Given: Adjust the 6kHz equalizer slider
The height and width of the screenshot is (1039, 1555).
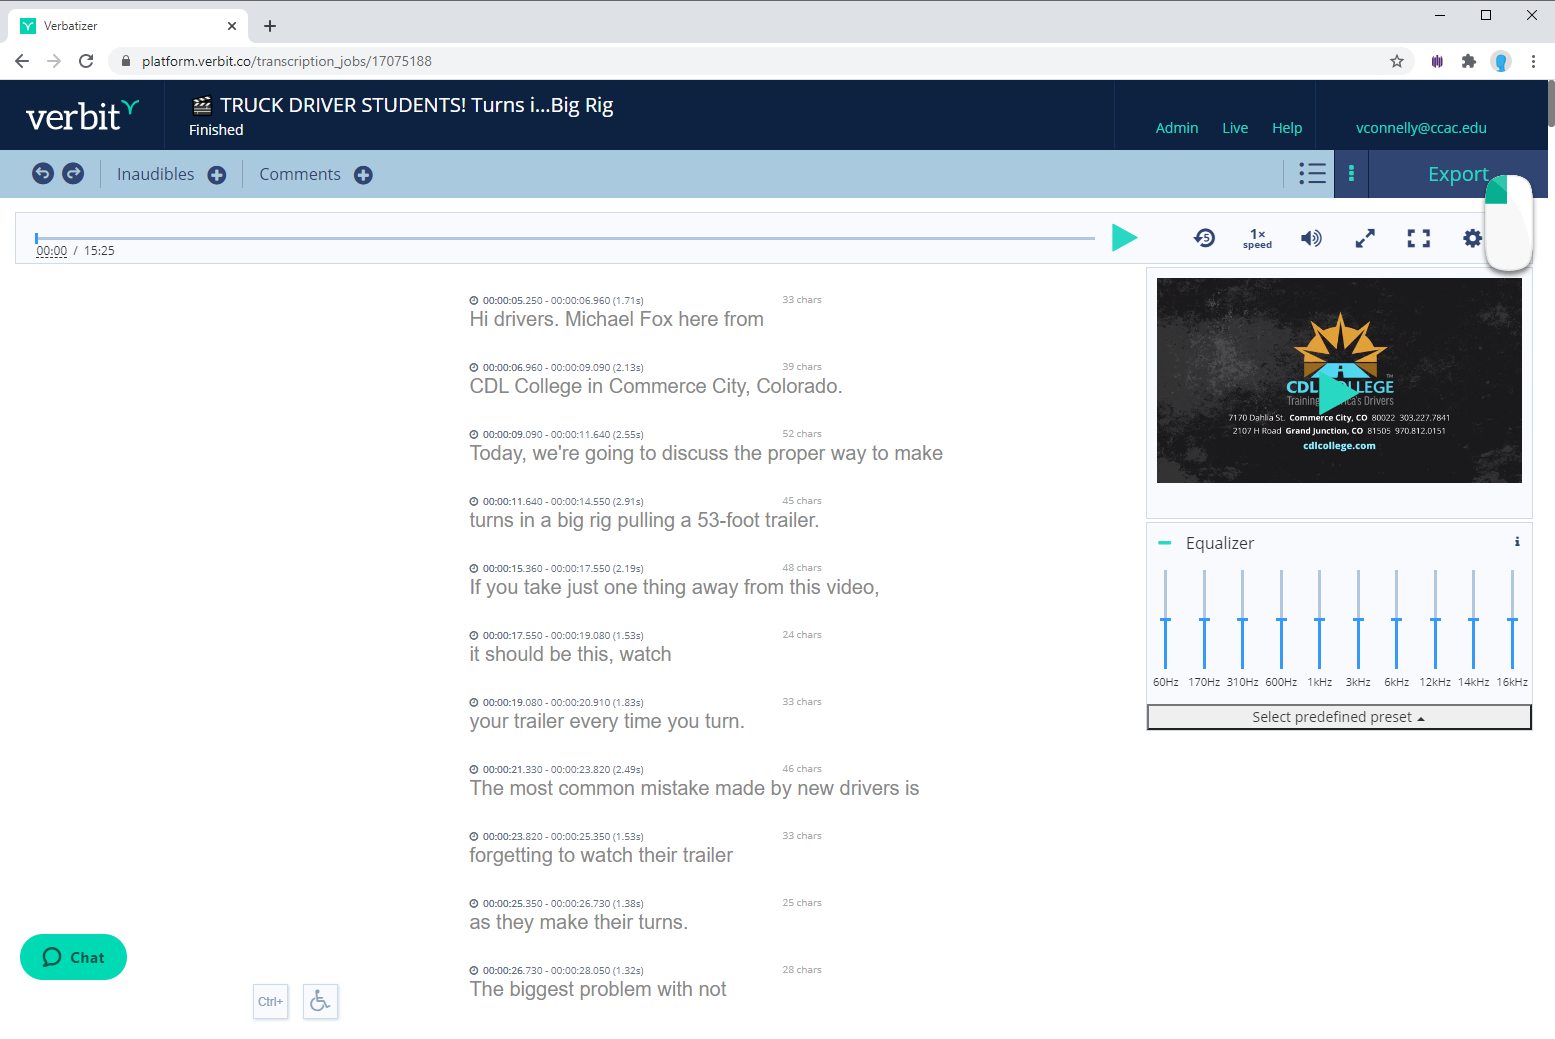Looking at the screenshot, I should point(1396,620).
